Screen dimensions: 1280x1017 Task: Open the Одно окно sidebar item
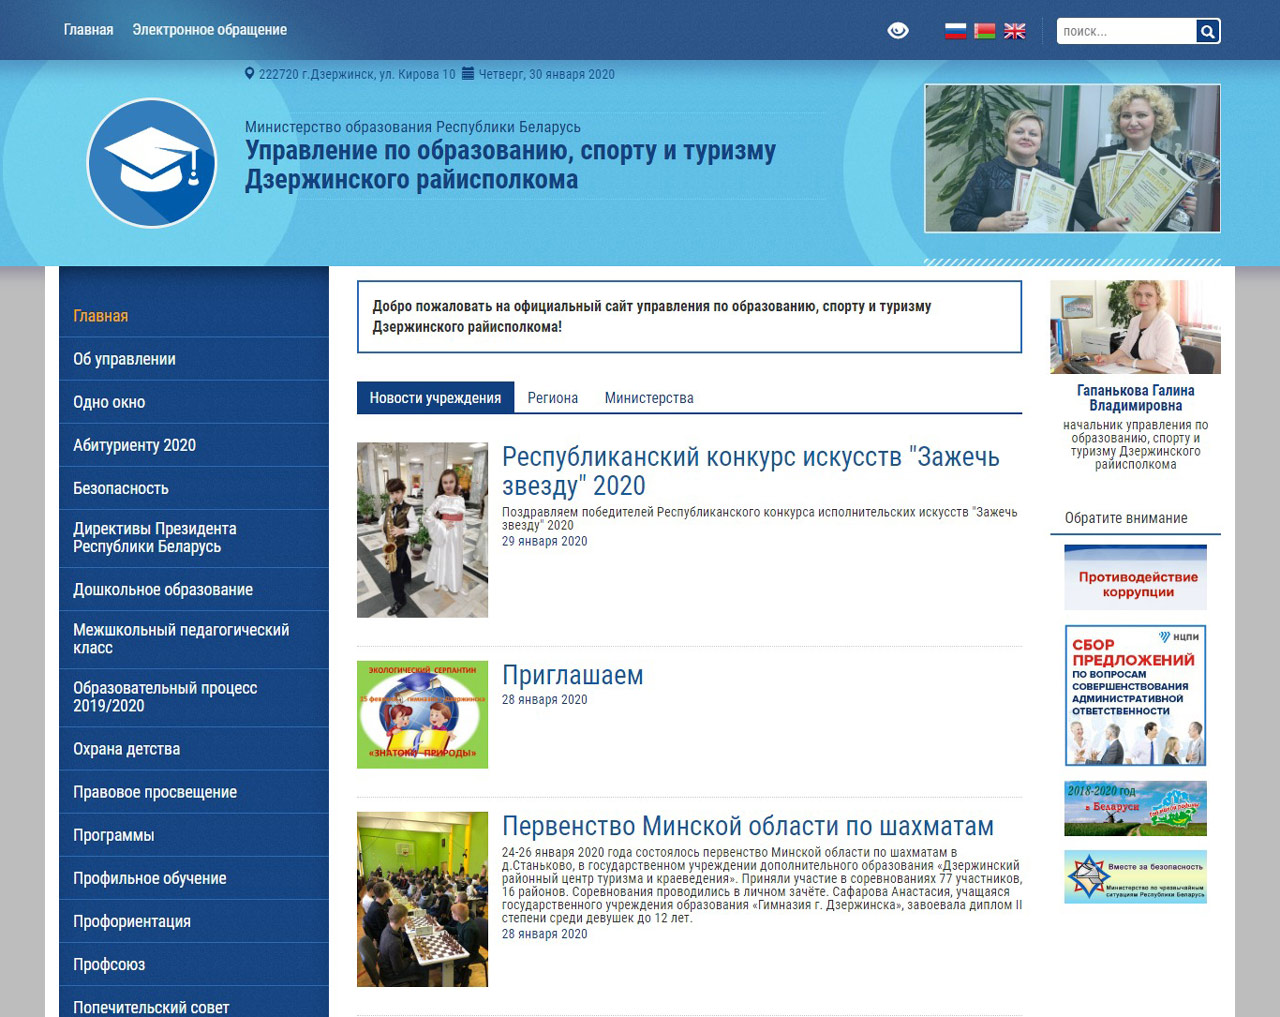pyautogui.click(x=194, y=402)
